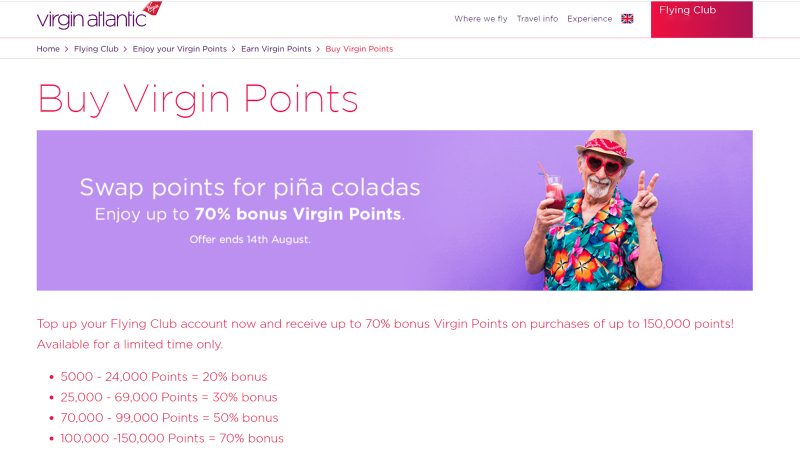Click the chevron after Home breadcrumb
The width and height of the screenshot is (800, 450).
coord(67,49)
